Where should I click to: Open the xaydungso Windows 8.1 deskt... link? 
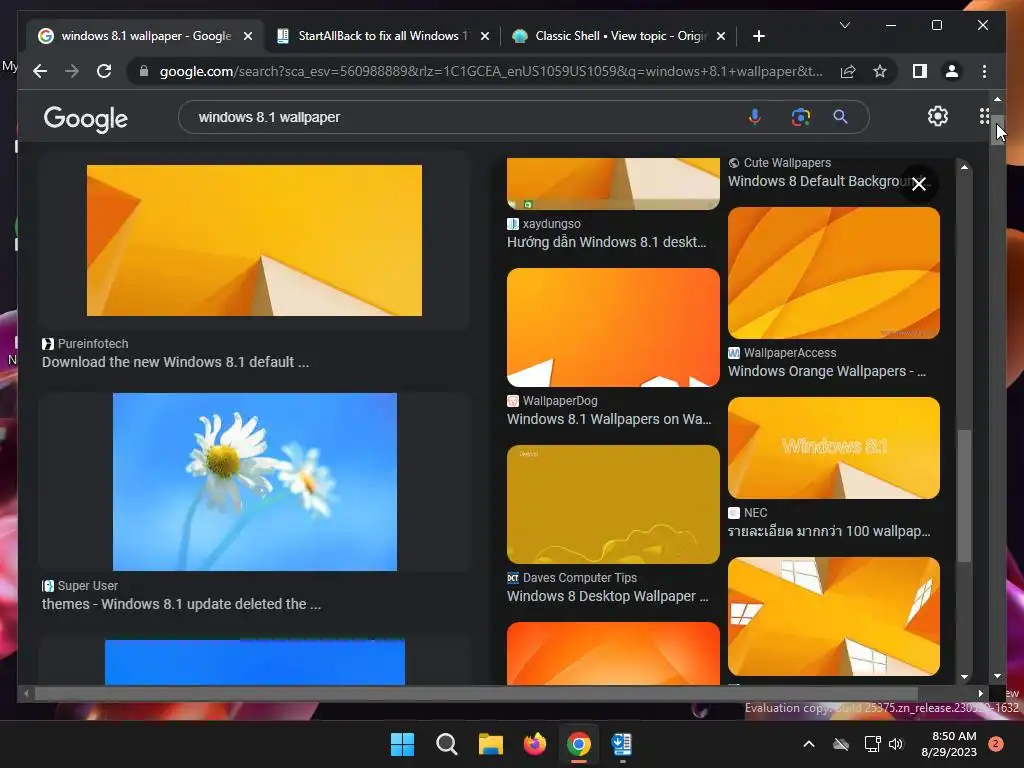[x=606, y=242]
